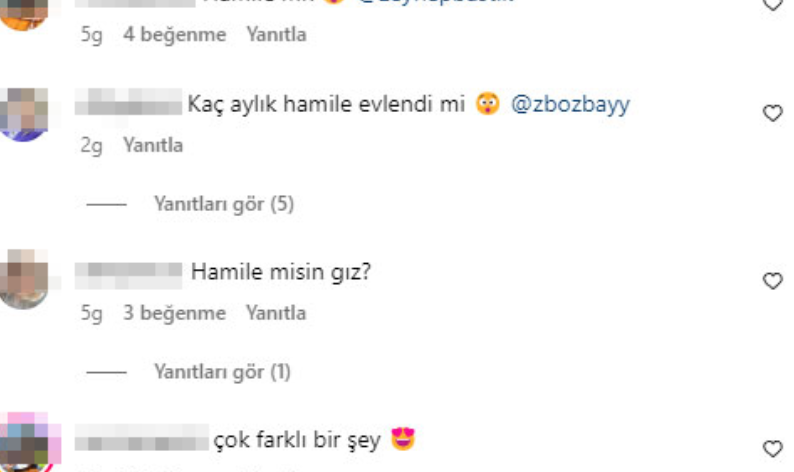Image resolution: width=794 pixels, height=472 pixels.
Task: Like the 'çok farklı bir şey' comment
Action: pyautogui.click(x=773, y=449)
